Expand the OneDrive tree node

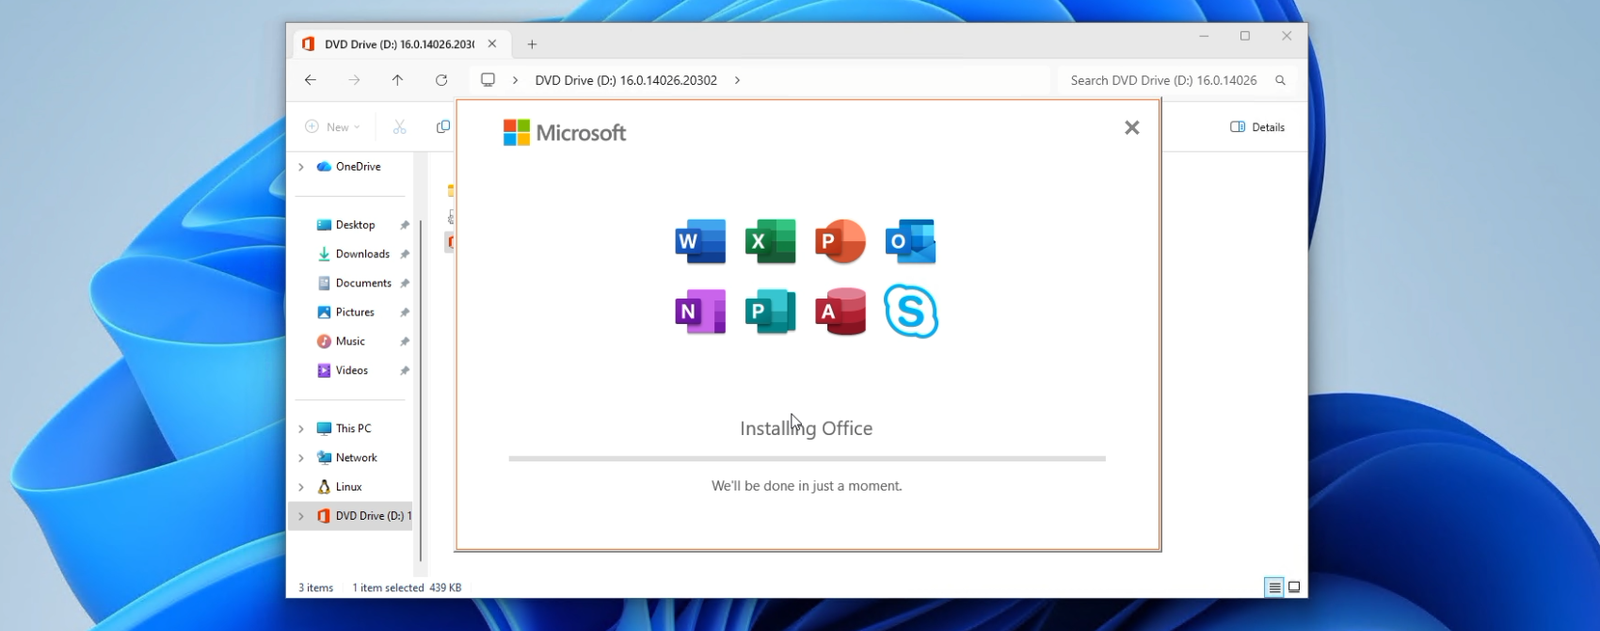tap(301, 167)
